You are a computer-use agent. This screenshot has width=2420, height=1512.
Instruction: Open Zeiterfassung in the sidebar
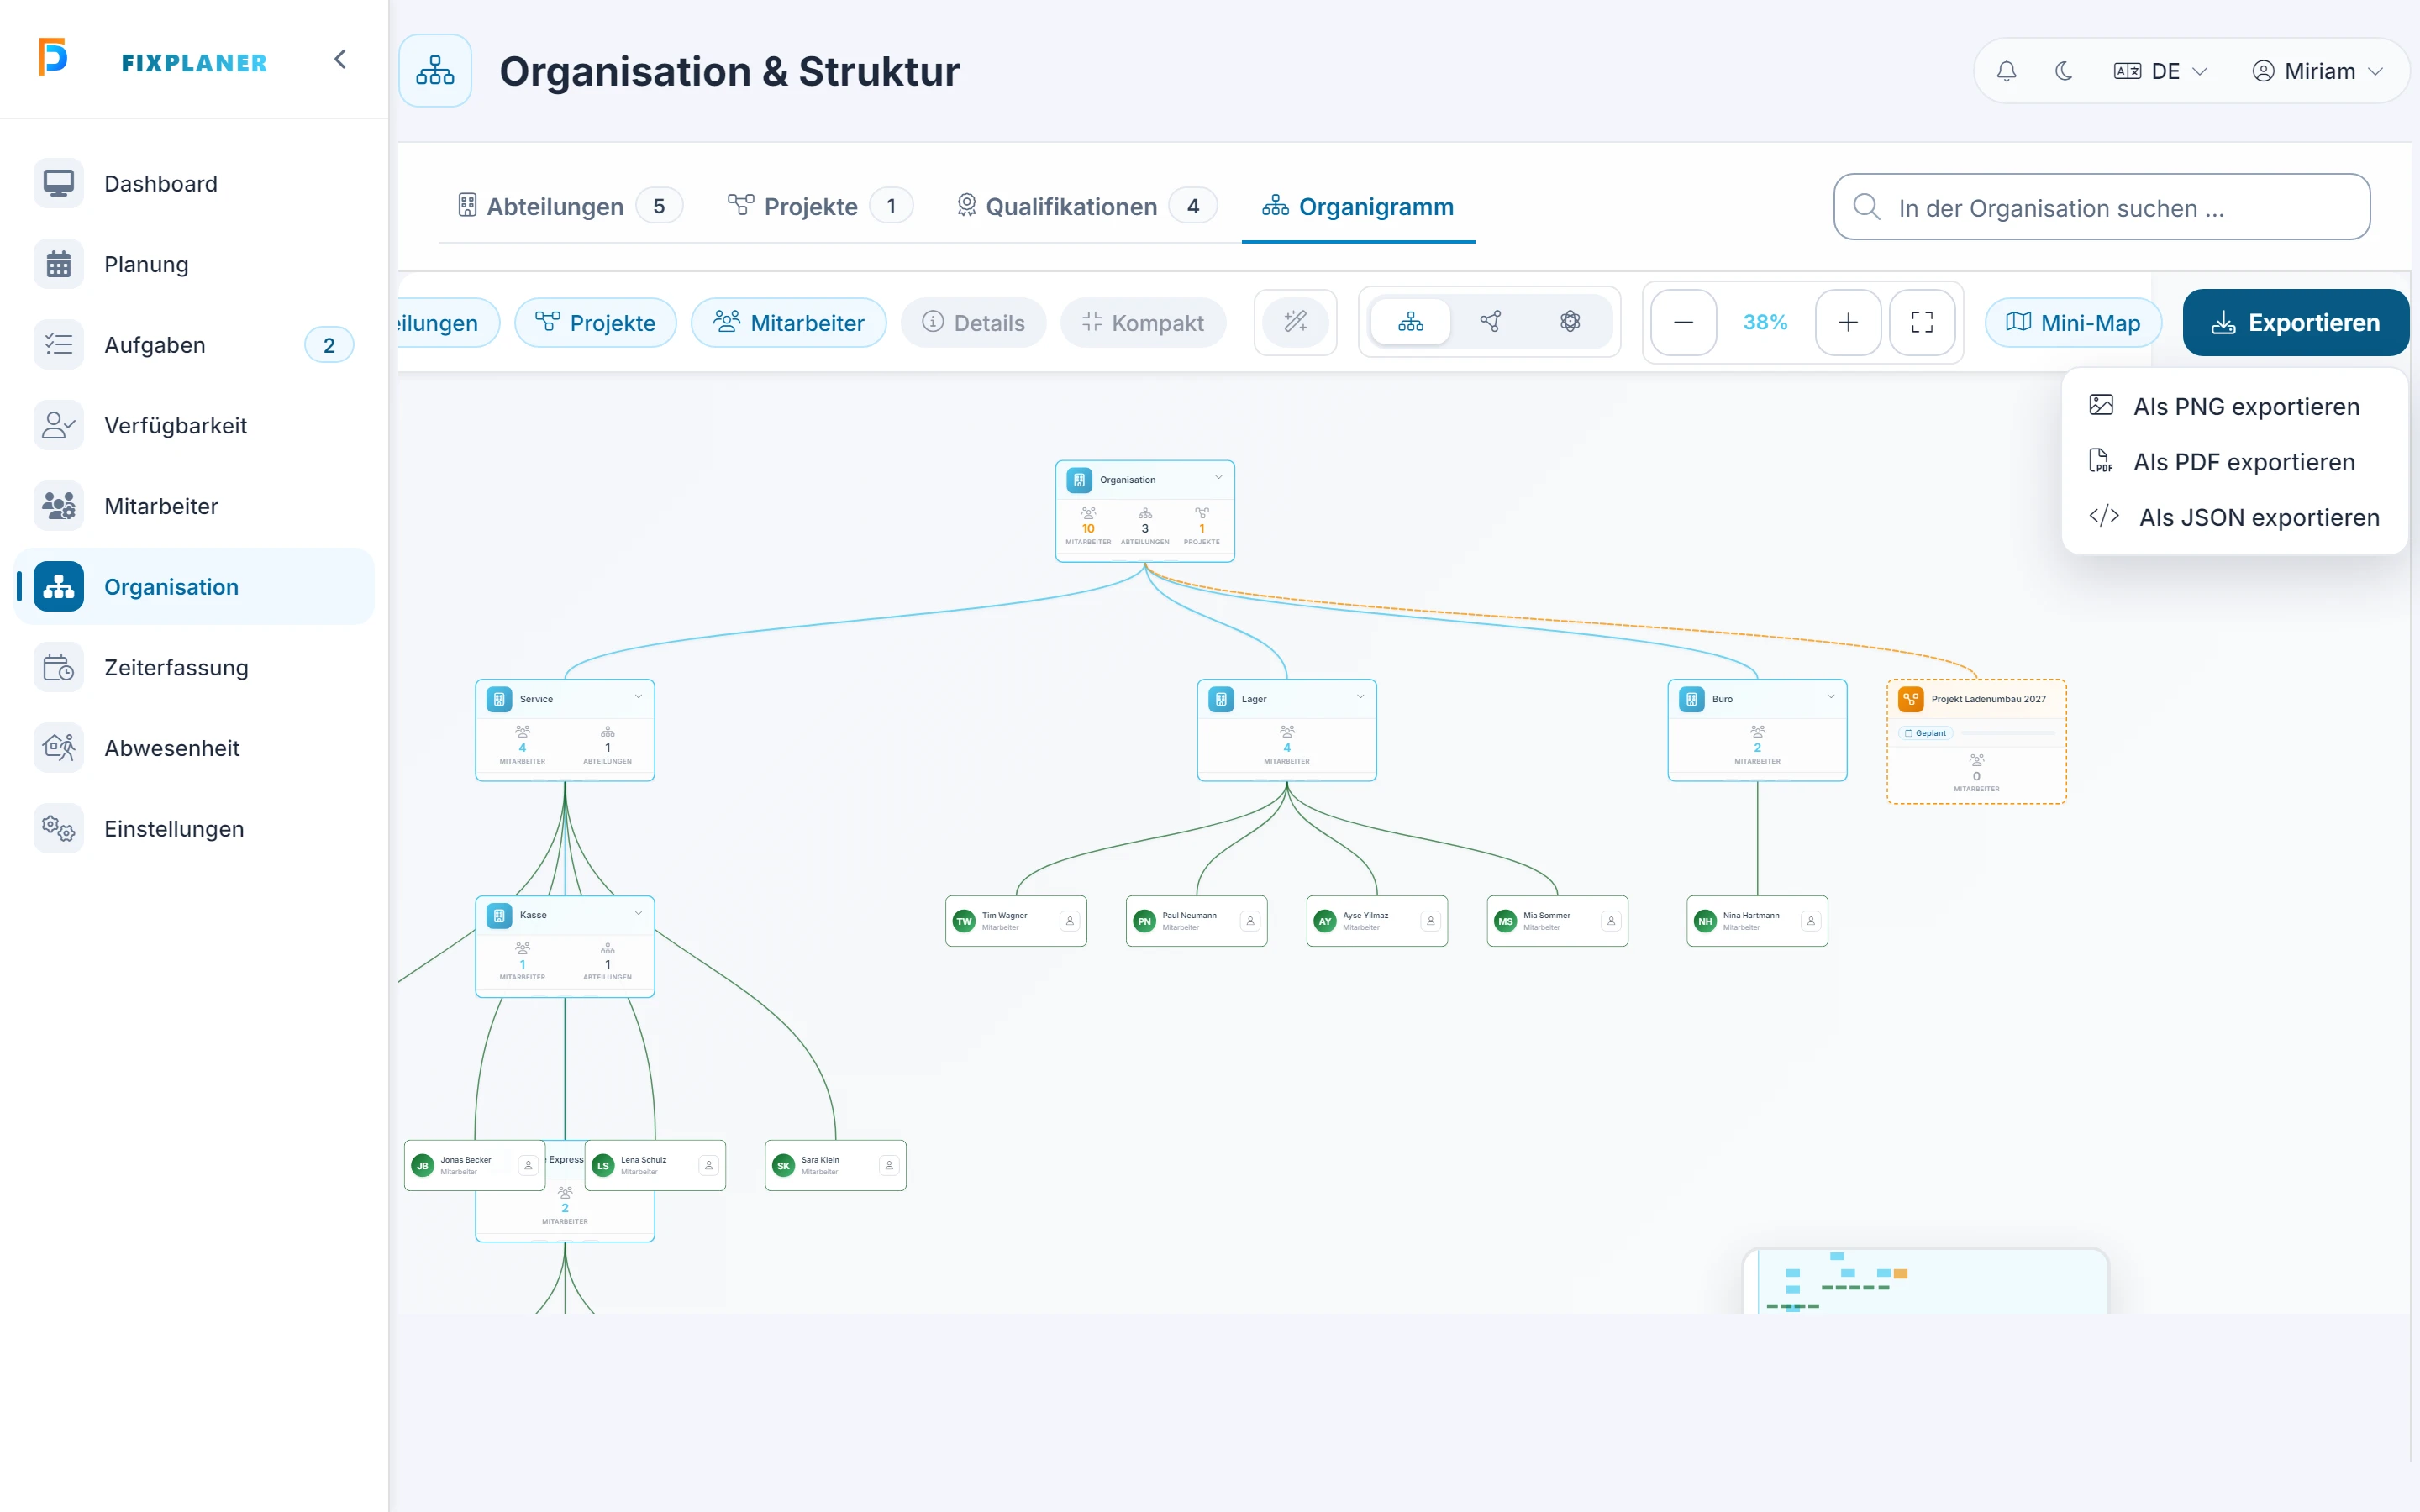(194, 667)
